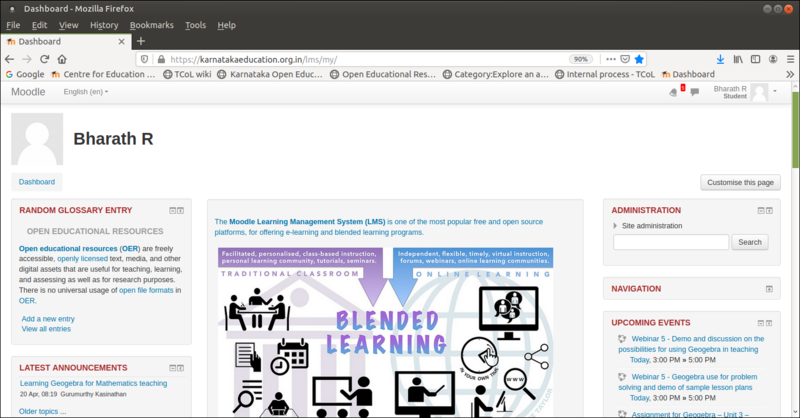
Task: Toggle the sidebar view icon
Action: [756, 59]
